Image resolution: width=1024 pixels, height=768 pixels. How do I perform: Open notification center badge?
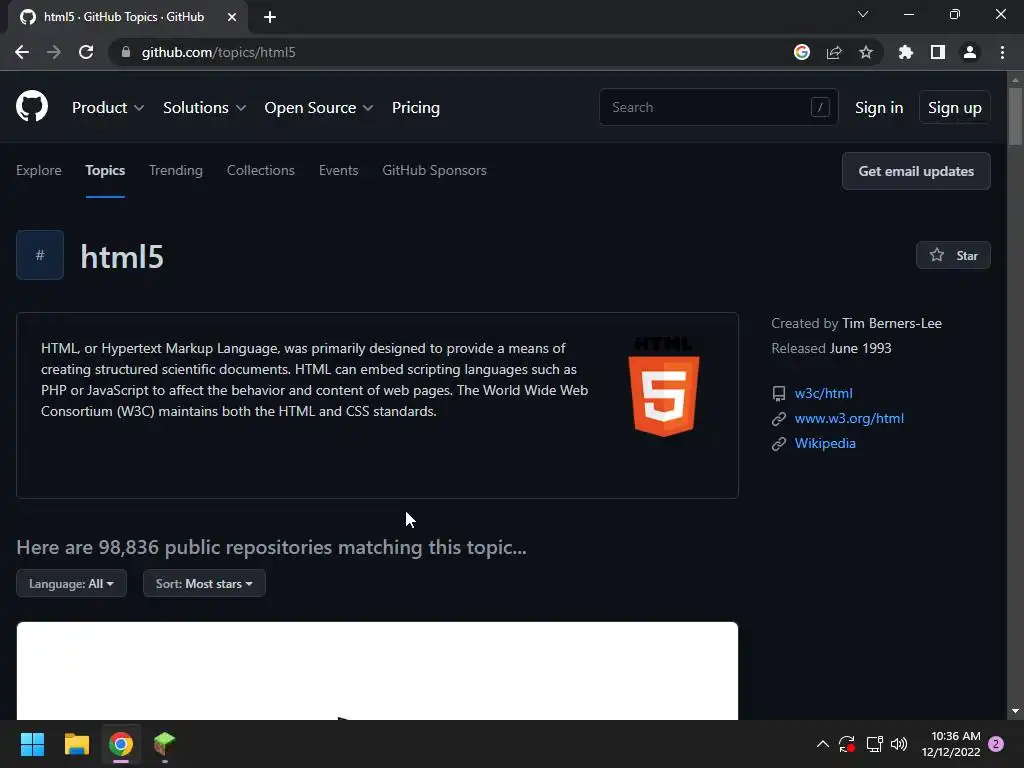pos(996,744)
